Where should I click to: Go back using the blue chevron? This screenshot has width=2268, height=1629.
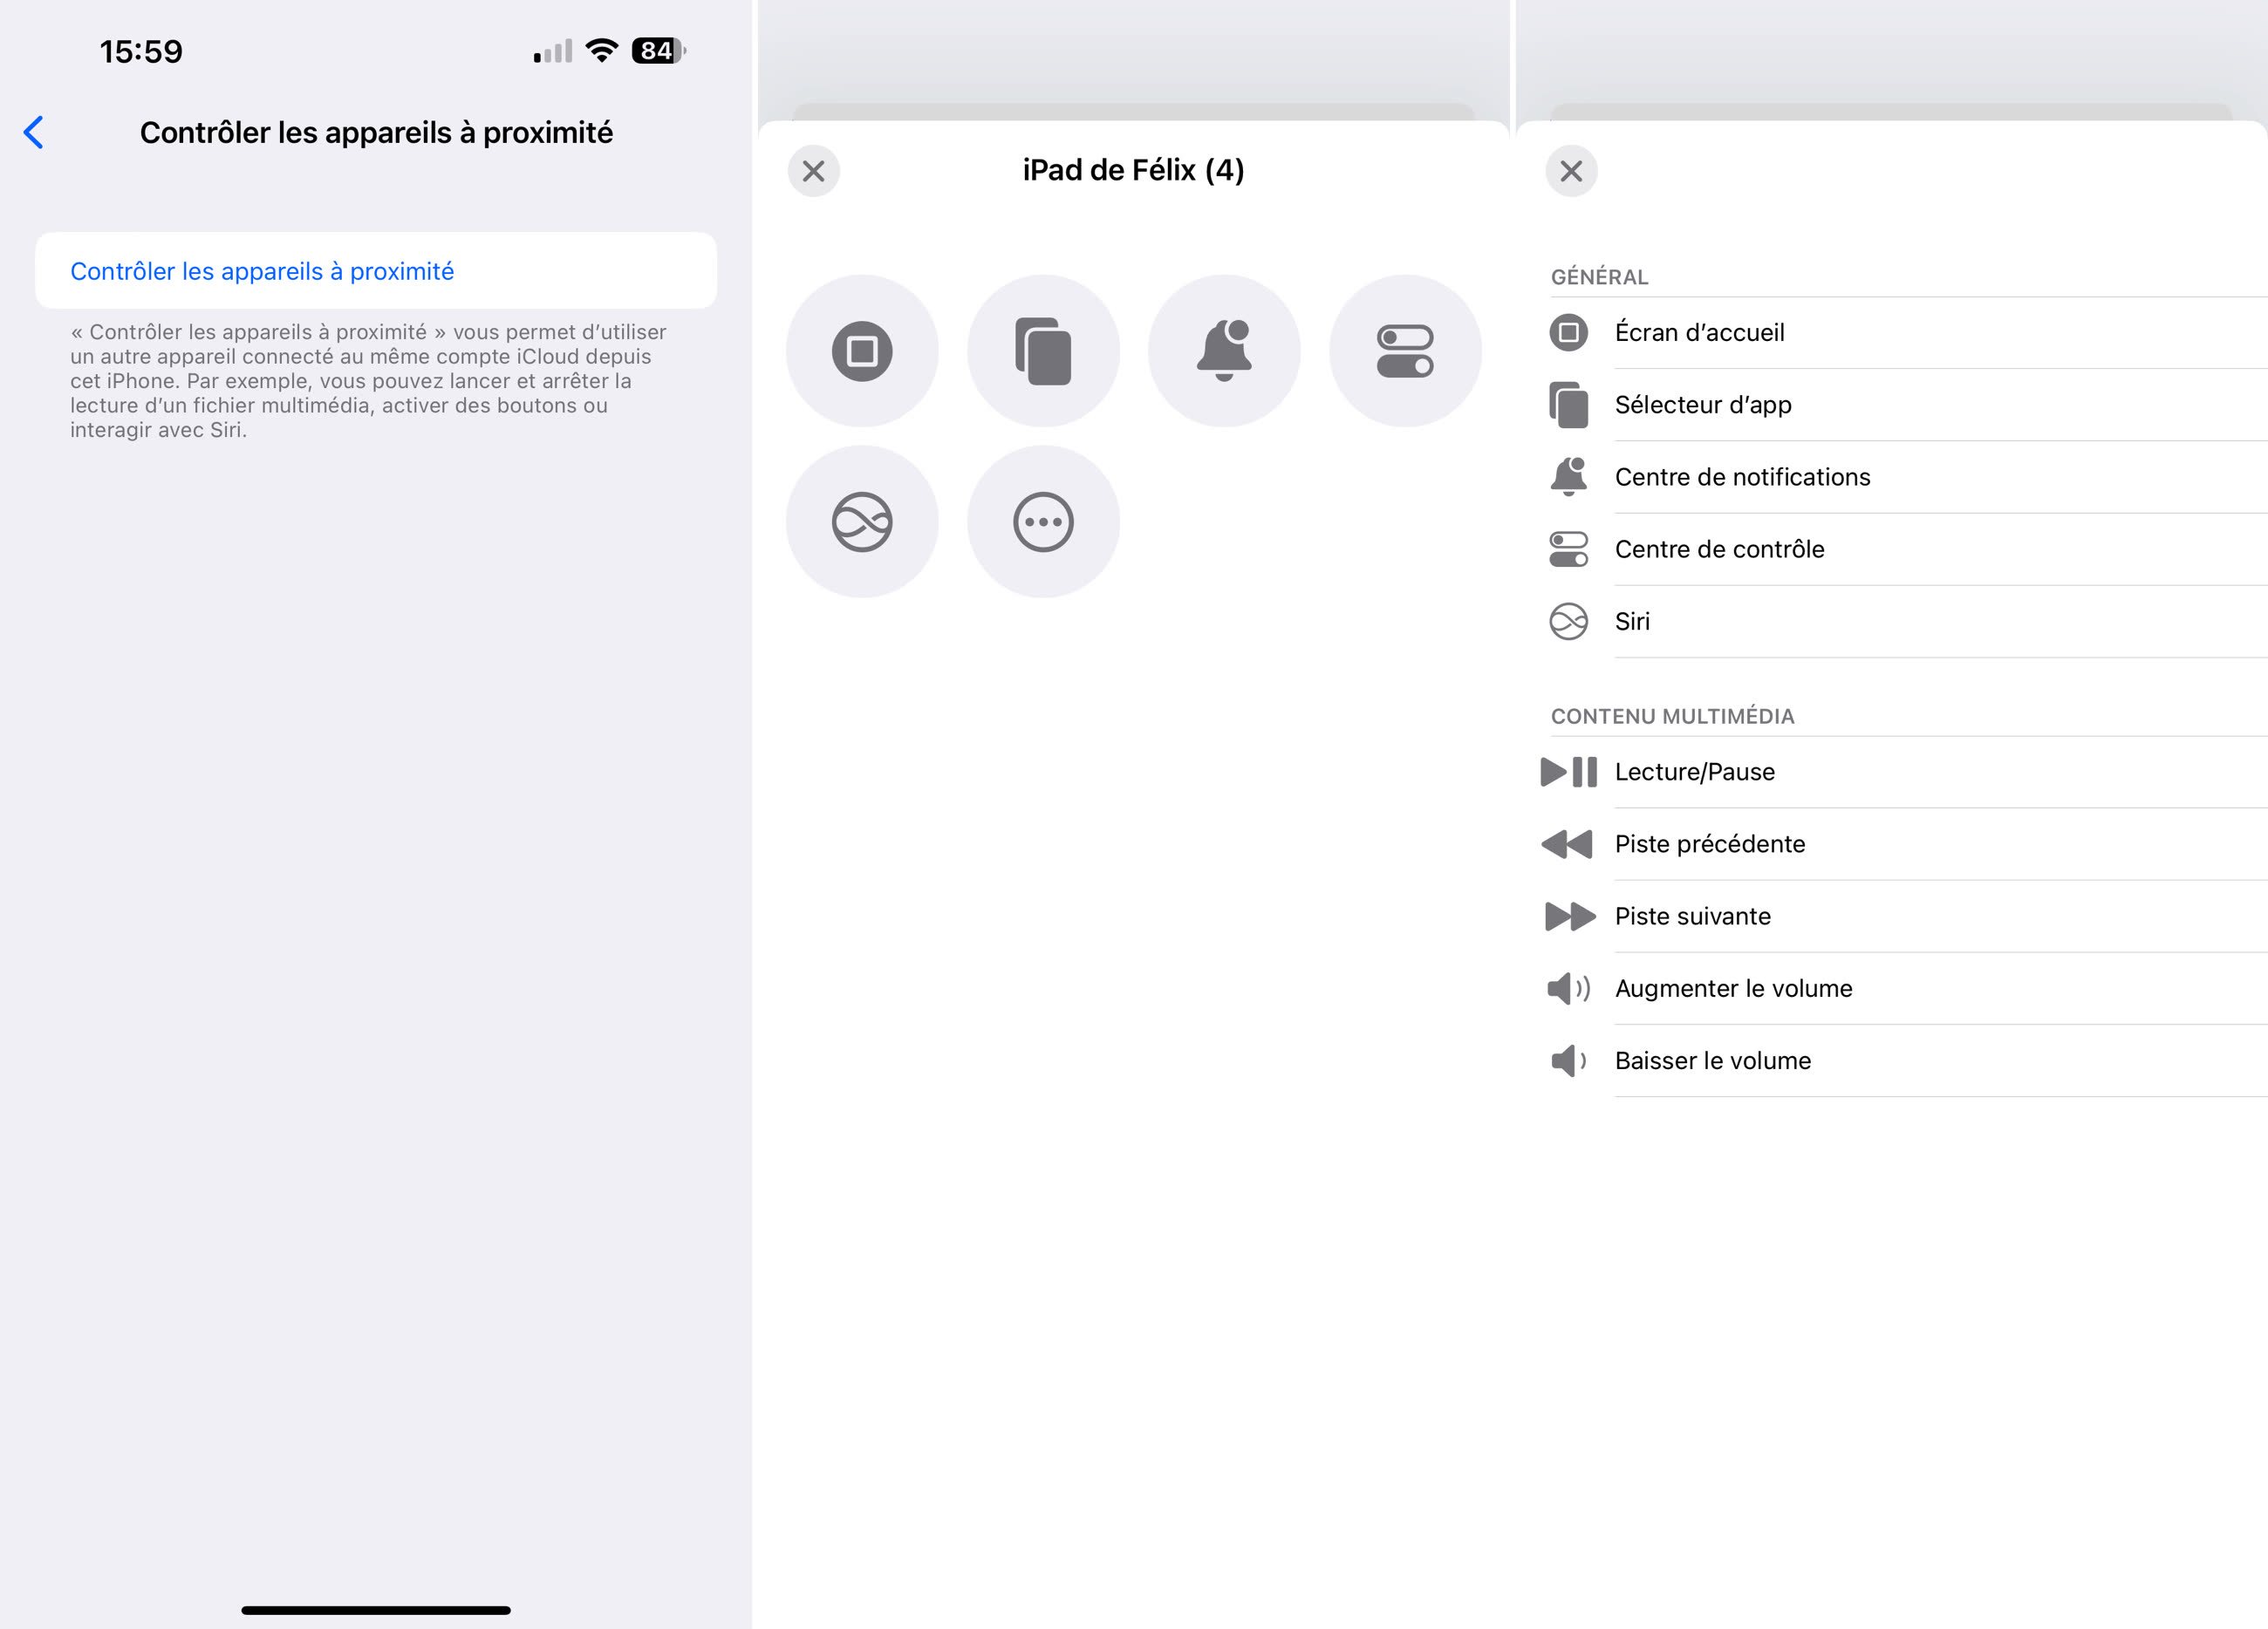pyautogui.click(x=33, y=131)
